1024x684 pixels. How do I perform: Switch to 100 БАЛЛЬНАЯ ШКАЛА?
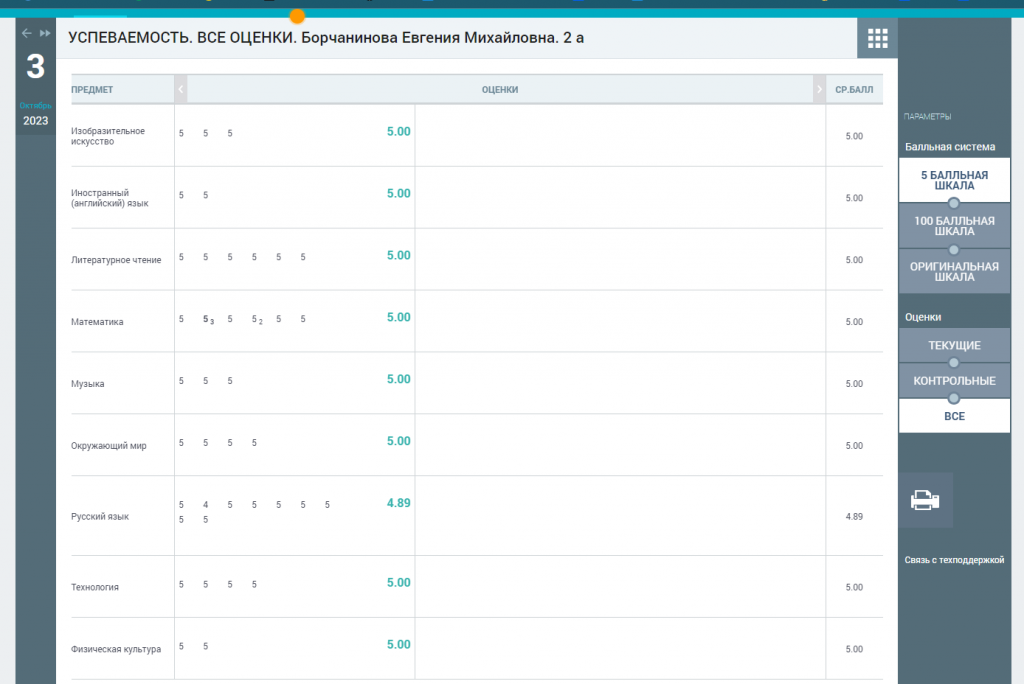(954, 226)
